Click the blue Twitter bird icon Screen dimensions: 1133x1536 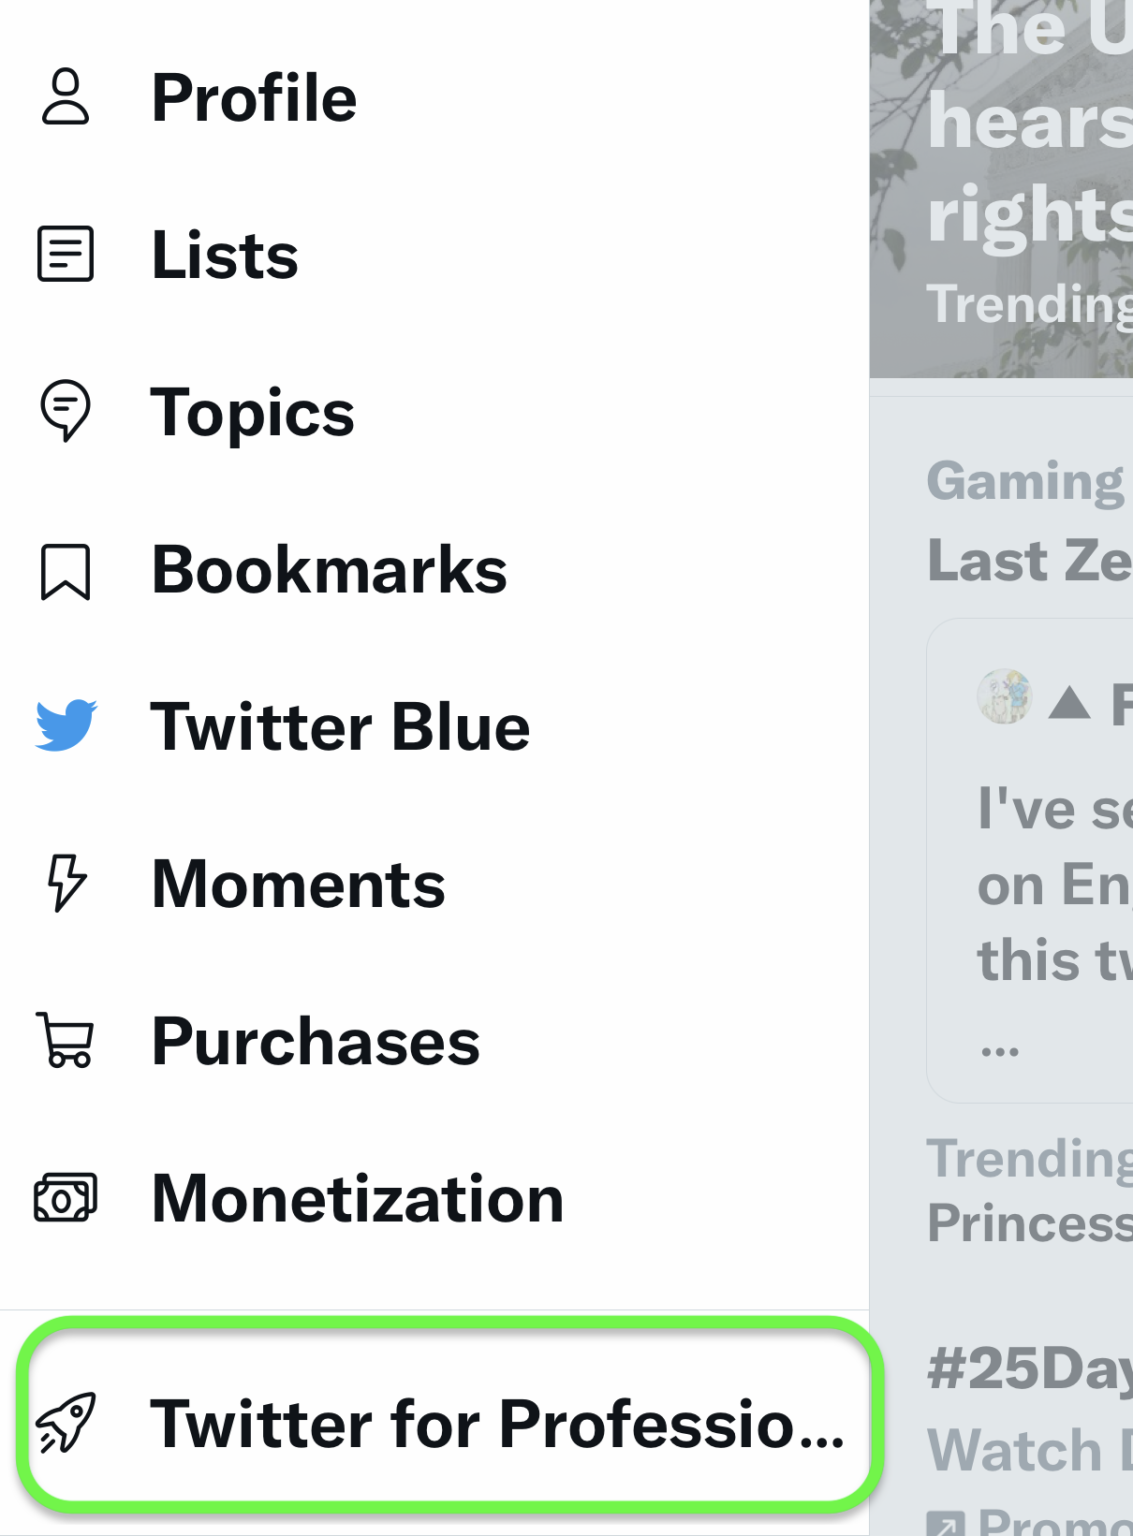[66, 726]
